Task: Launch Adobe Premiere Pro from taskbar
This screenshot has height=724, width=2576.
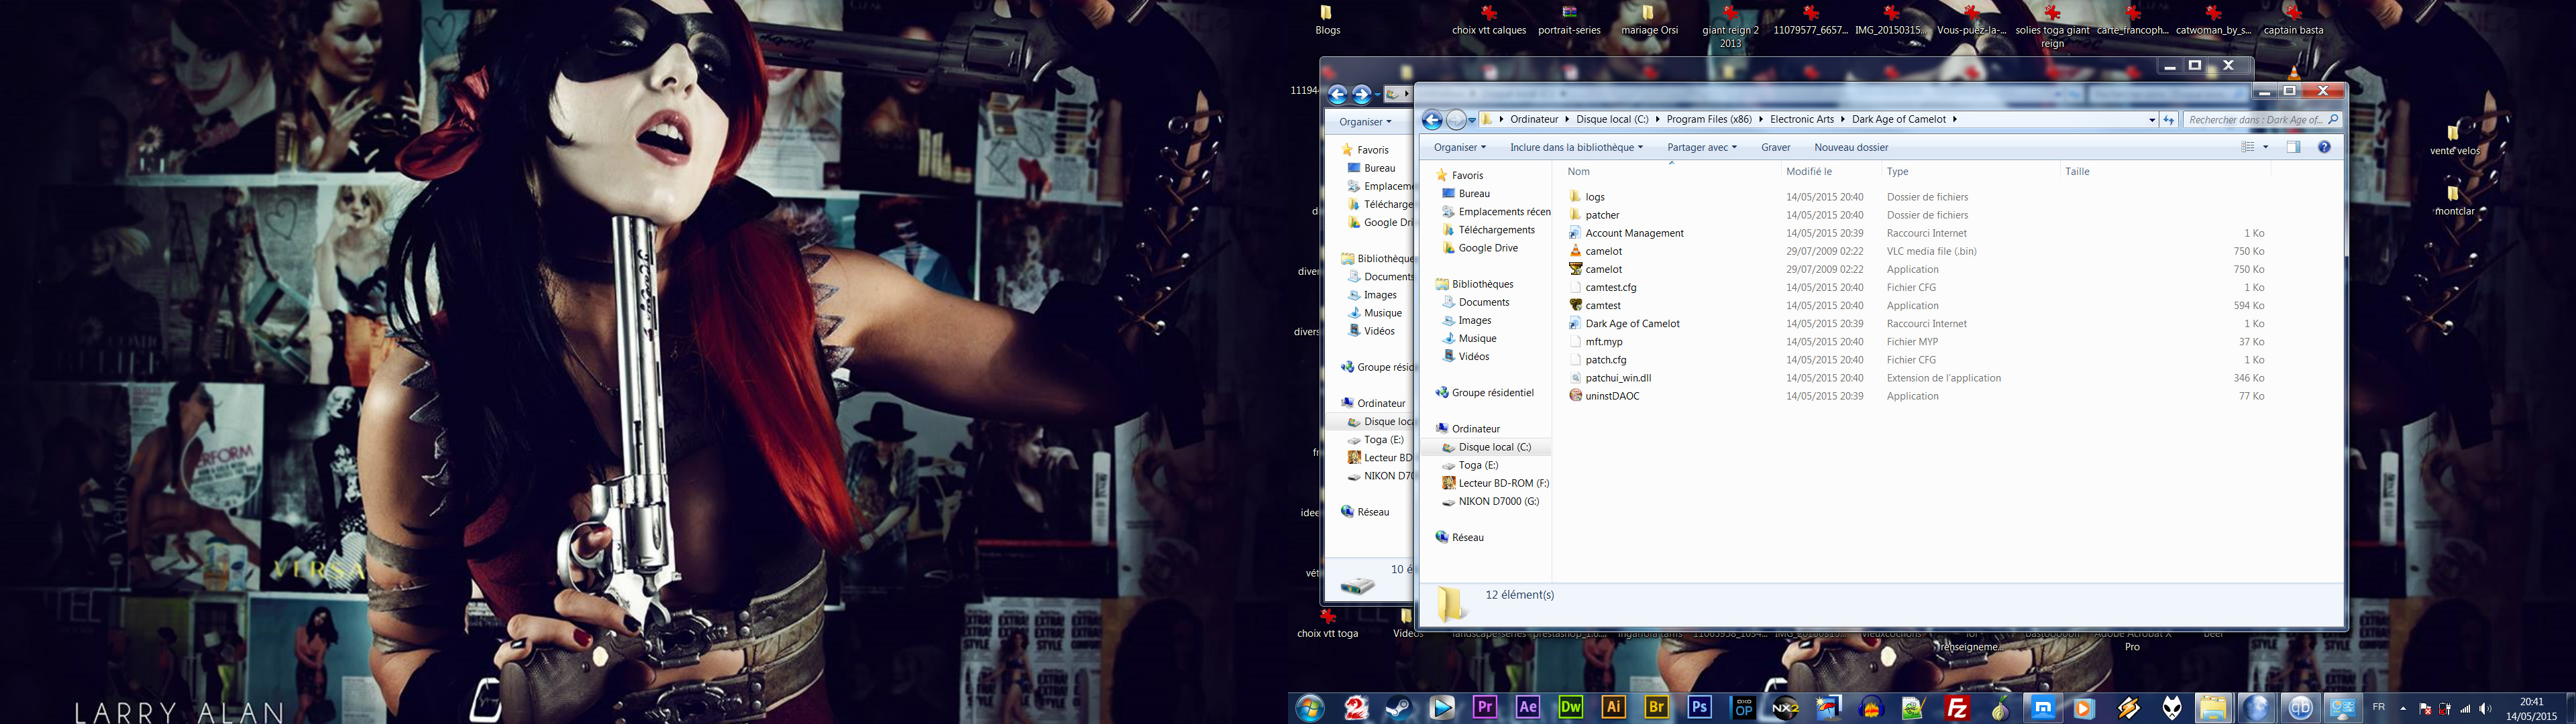Action: 1485,708
